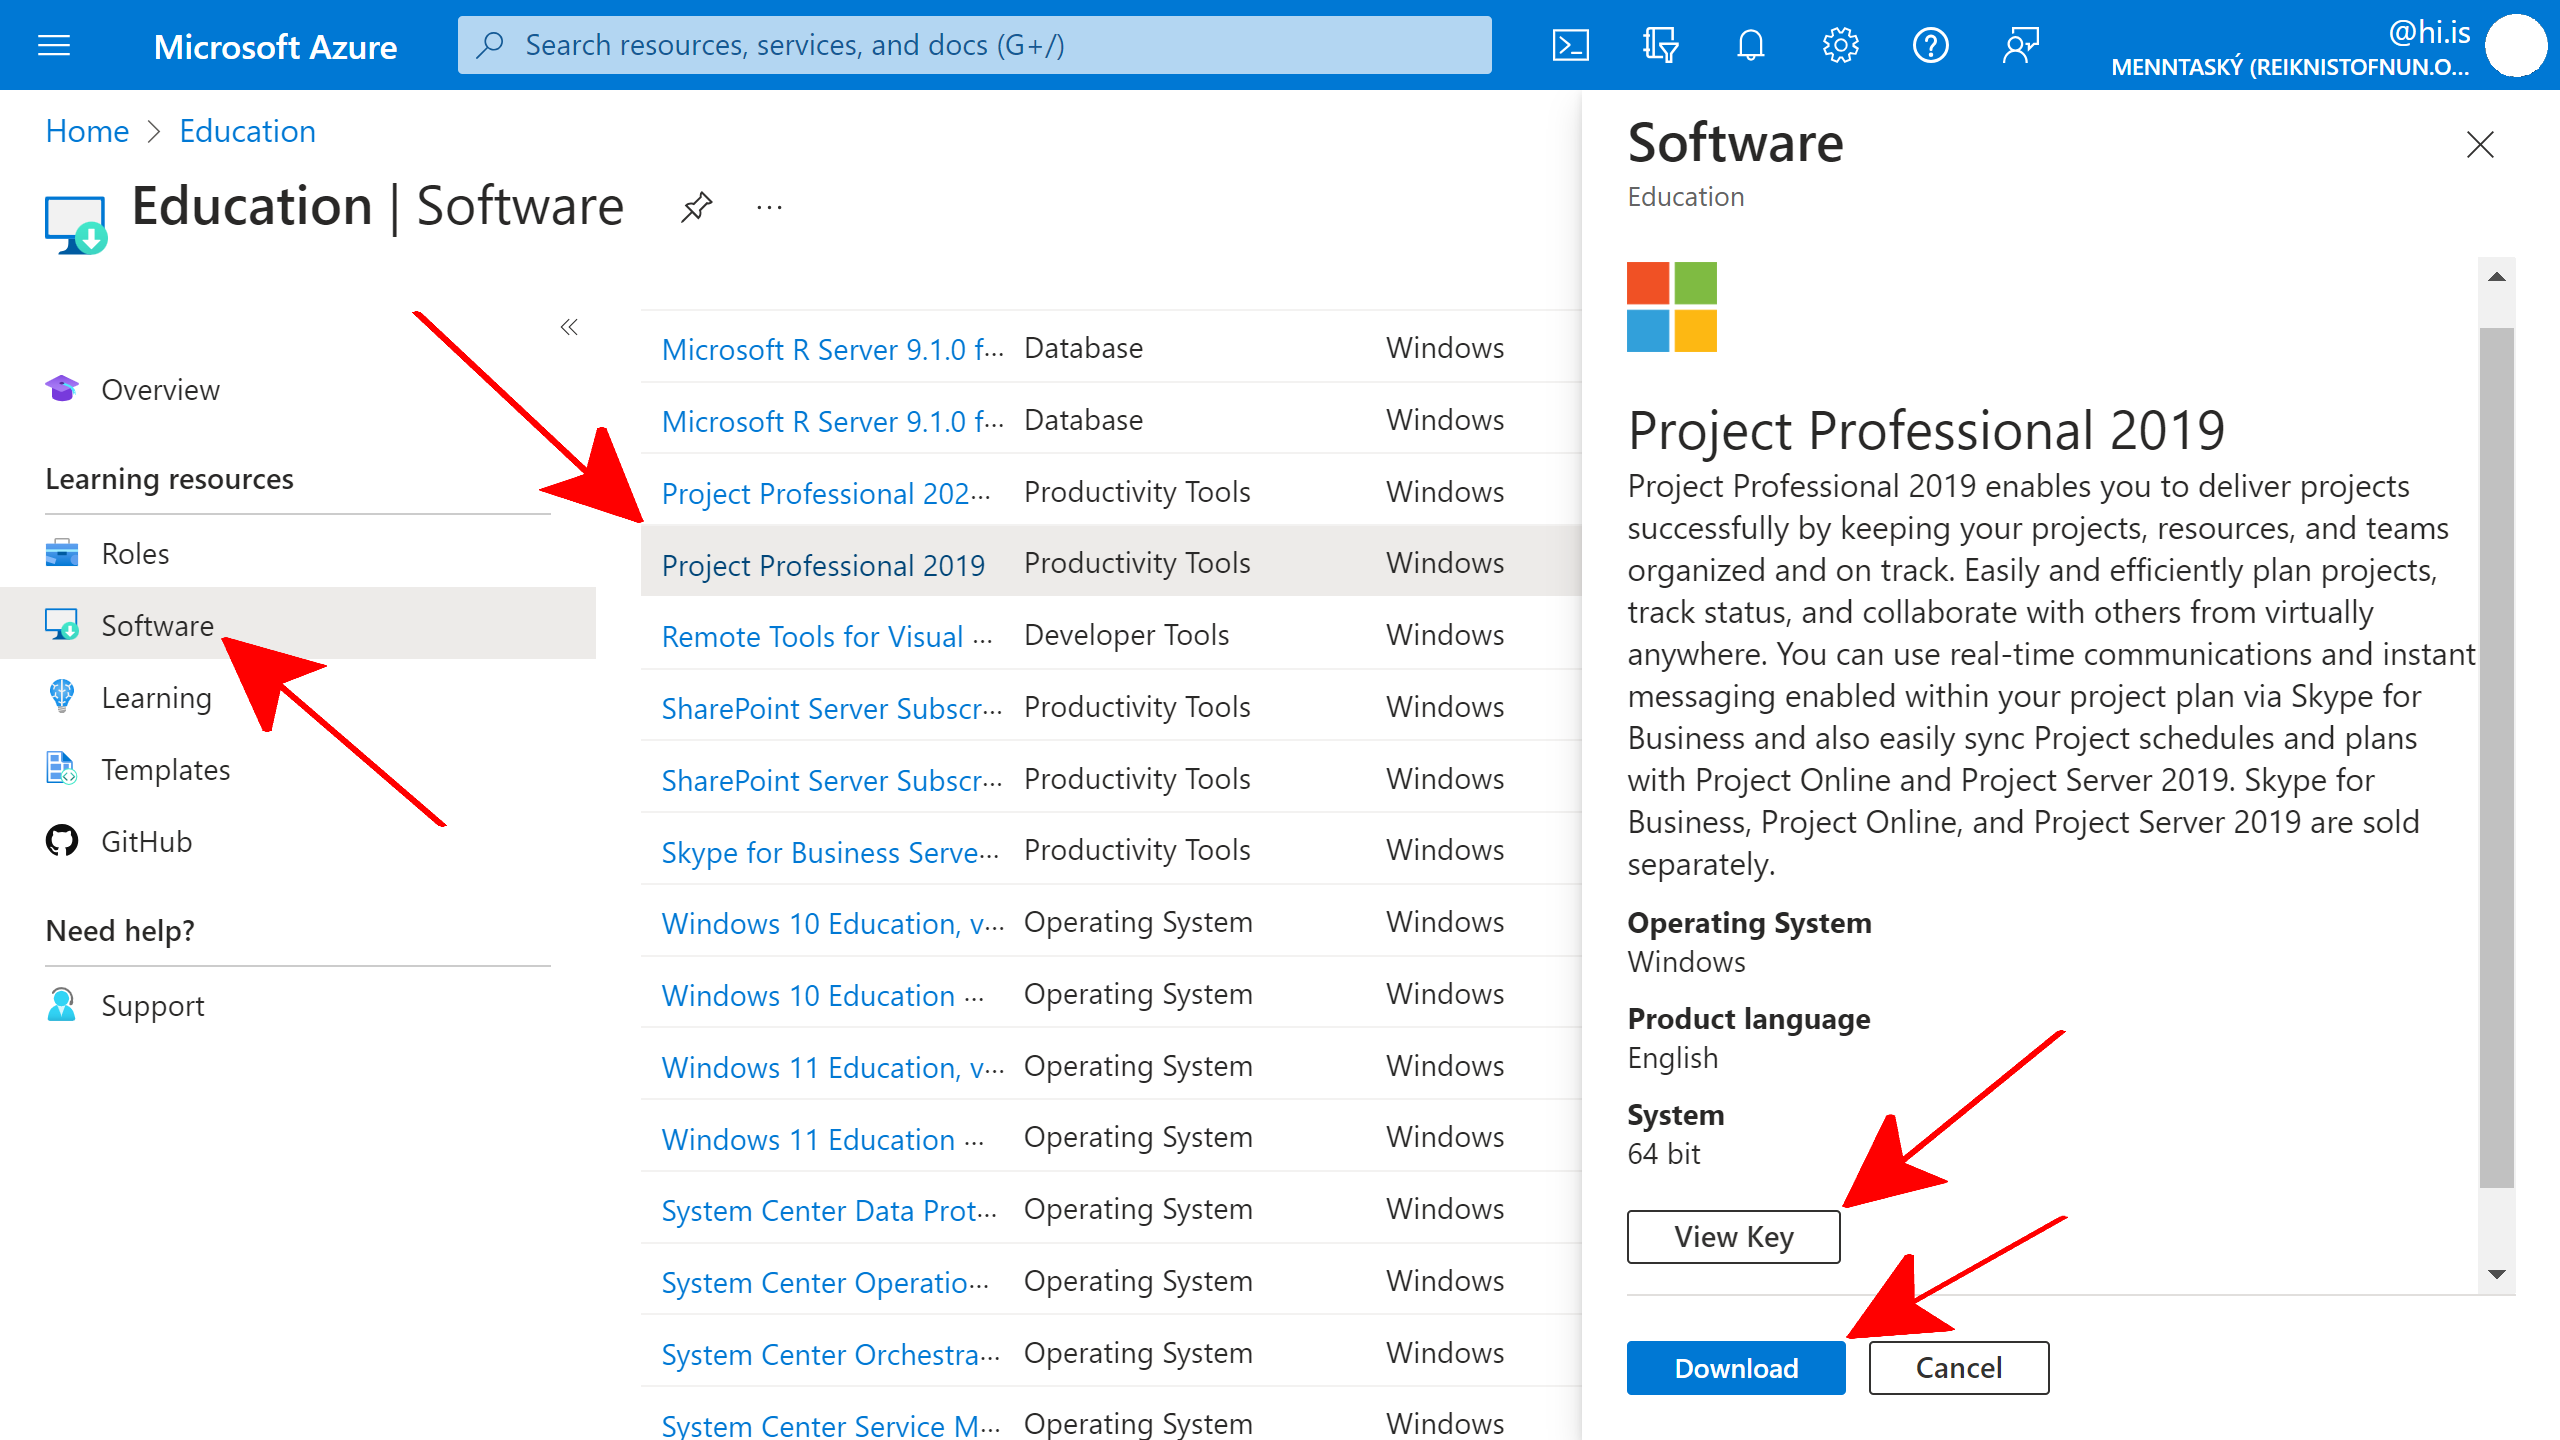Open Overview in the sidebar
Viewport: 2560px width, 1440px height.
pos(160,390)
